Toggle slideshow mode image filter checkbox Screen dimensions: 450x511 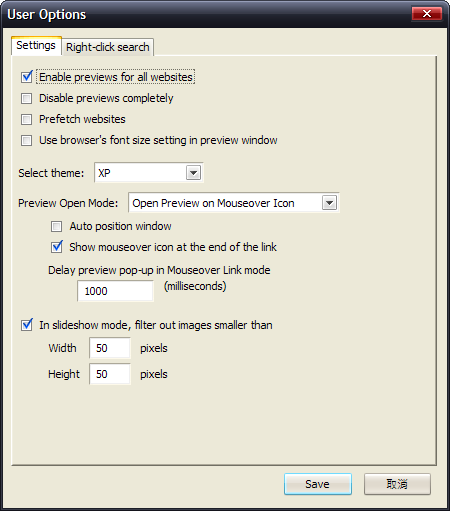pos(27,325)
